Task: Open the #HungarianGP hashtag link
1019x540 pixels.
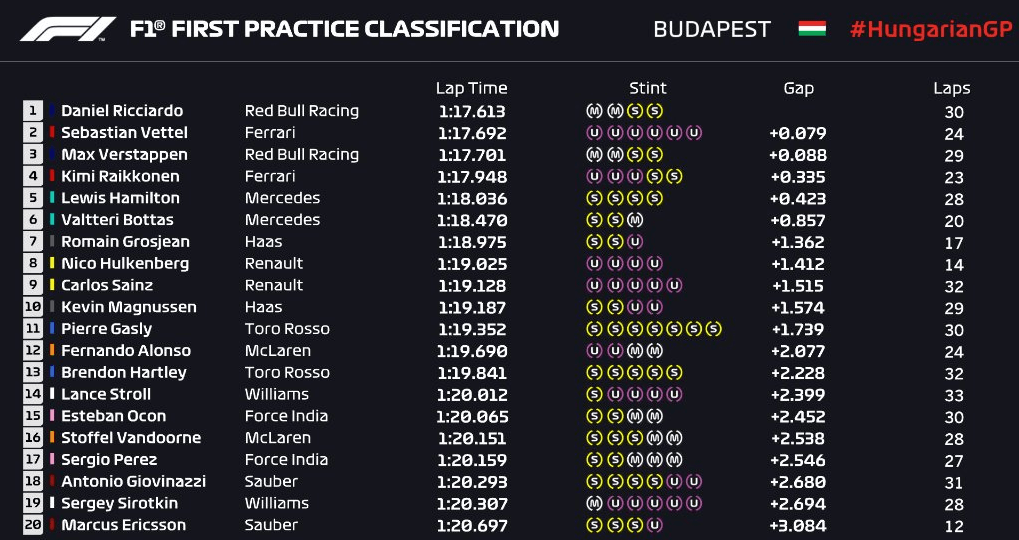Action: (931, 30)
